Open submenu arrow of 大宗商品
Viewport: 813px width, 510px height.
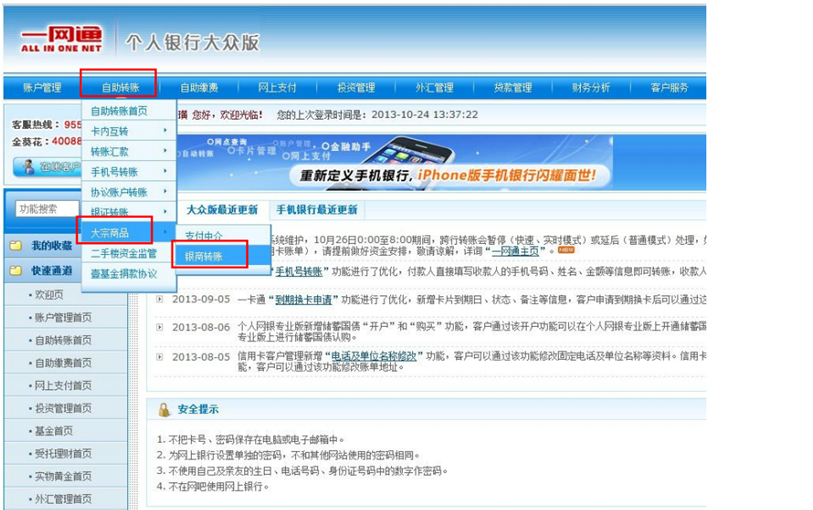point(165,231)
